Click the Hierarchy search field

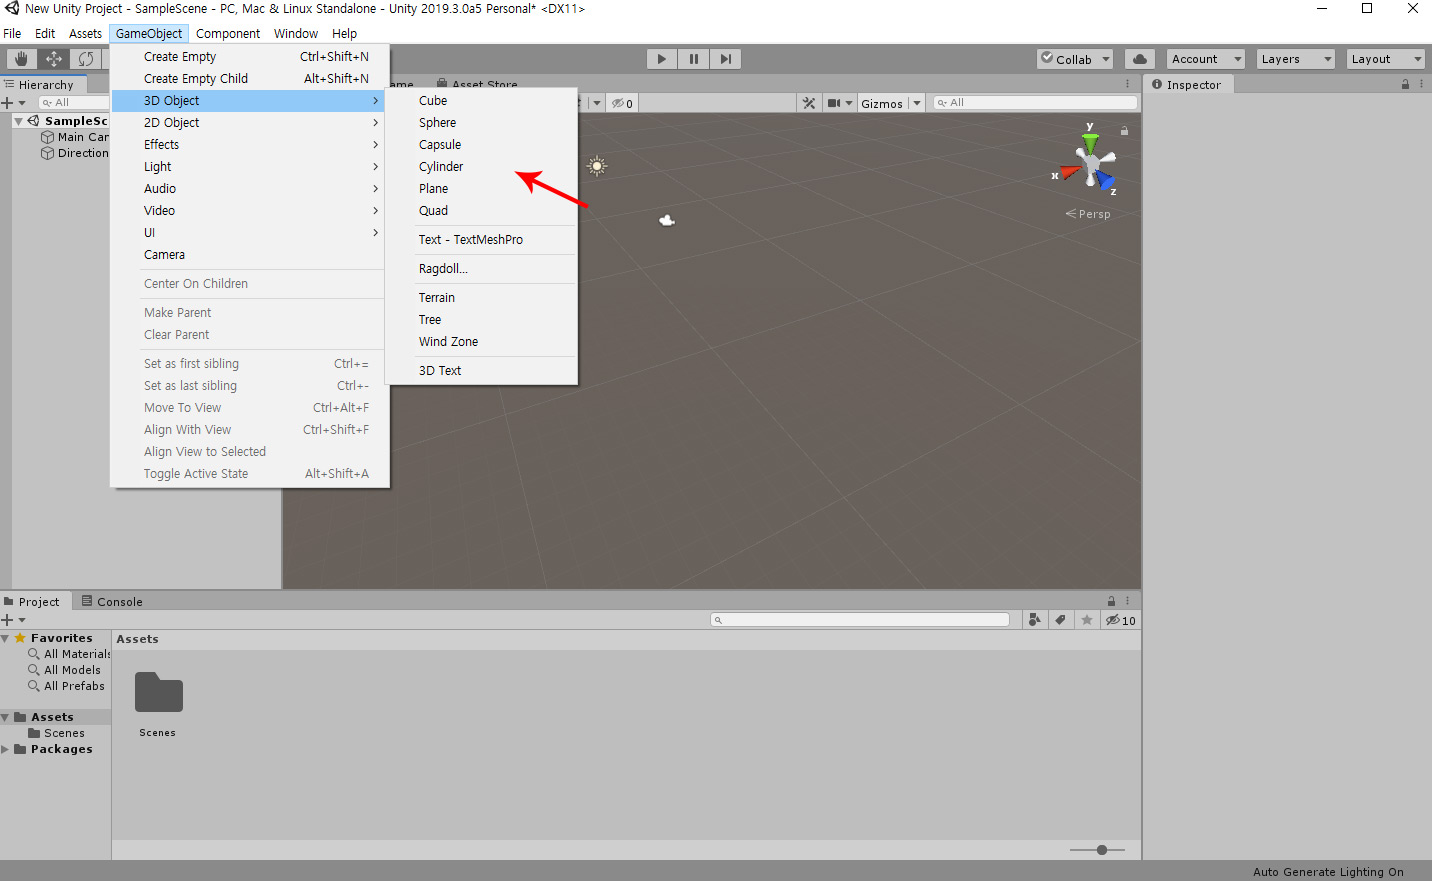point(74,103)
